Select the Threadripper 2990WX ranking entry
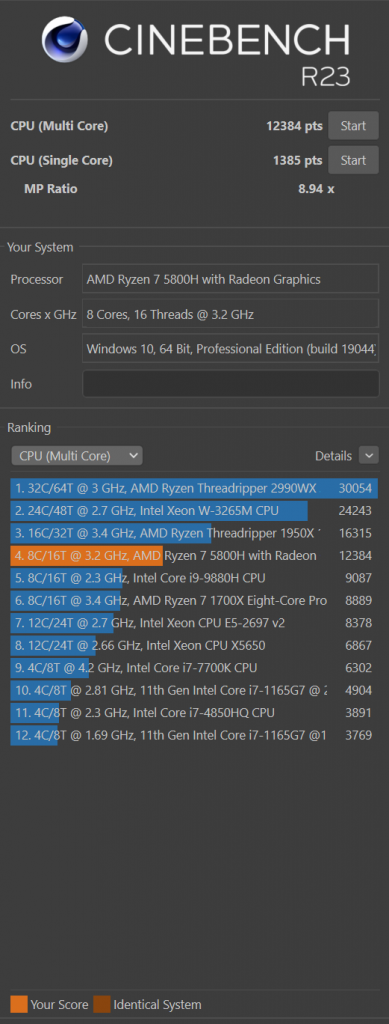The image size is (389, 1024). (x=194, y=488)
